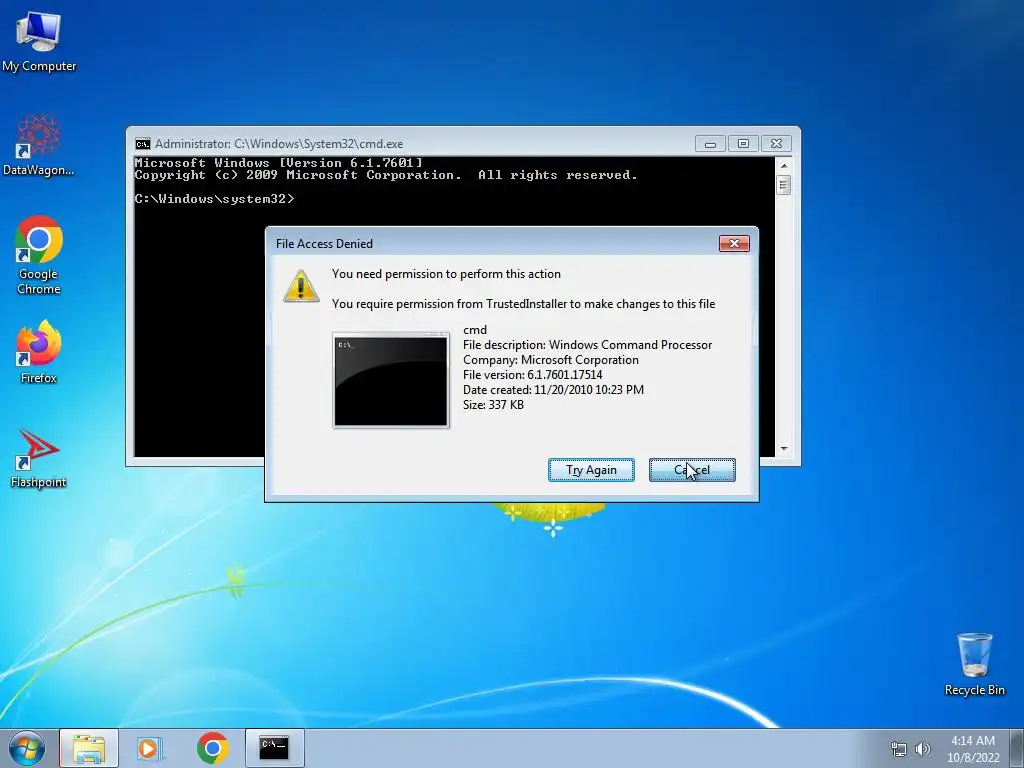Click the TrustedInstaller permission message

click(x=523, y=304)
